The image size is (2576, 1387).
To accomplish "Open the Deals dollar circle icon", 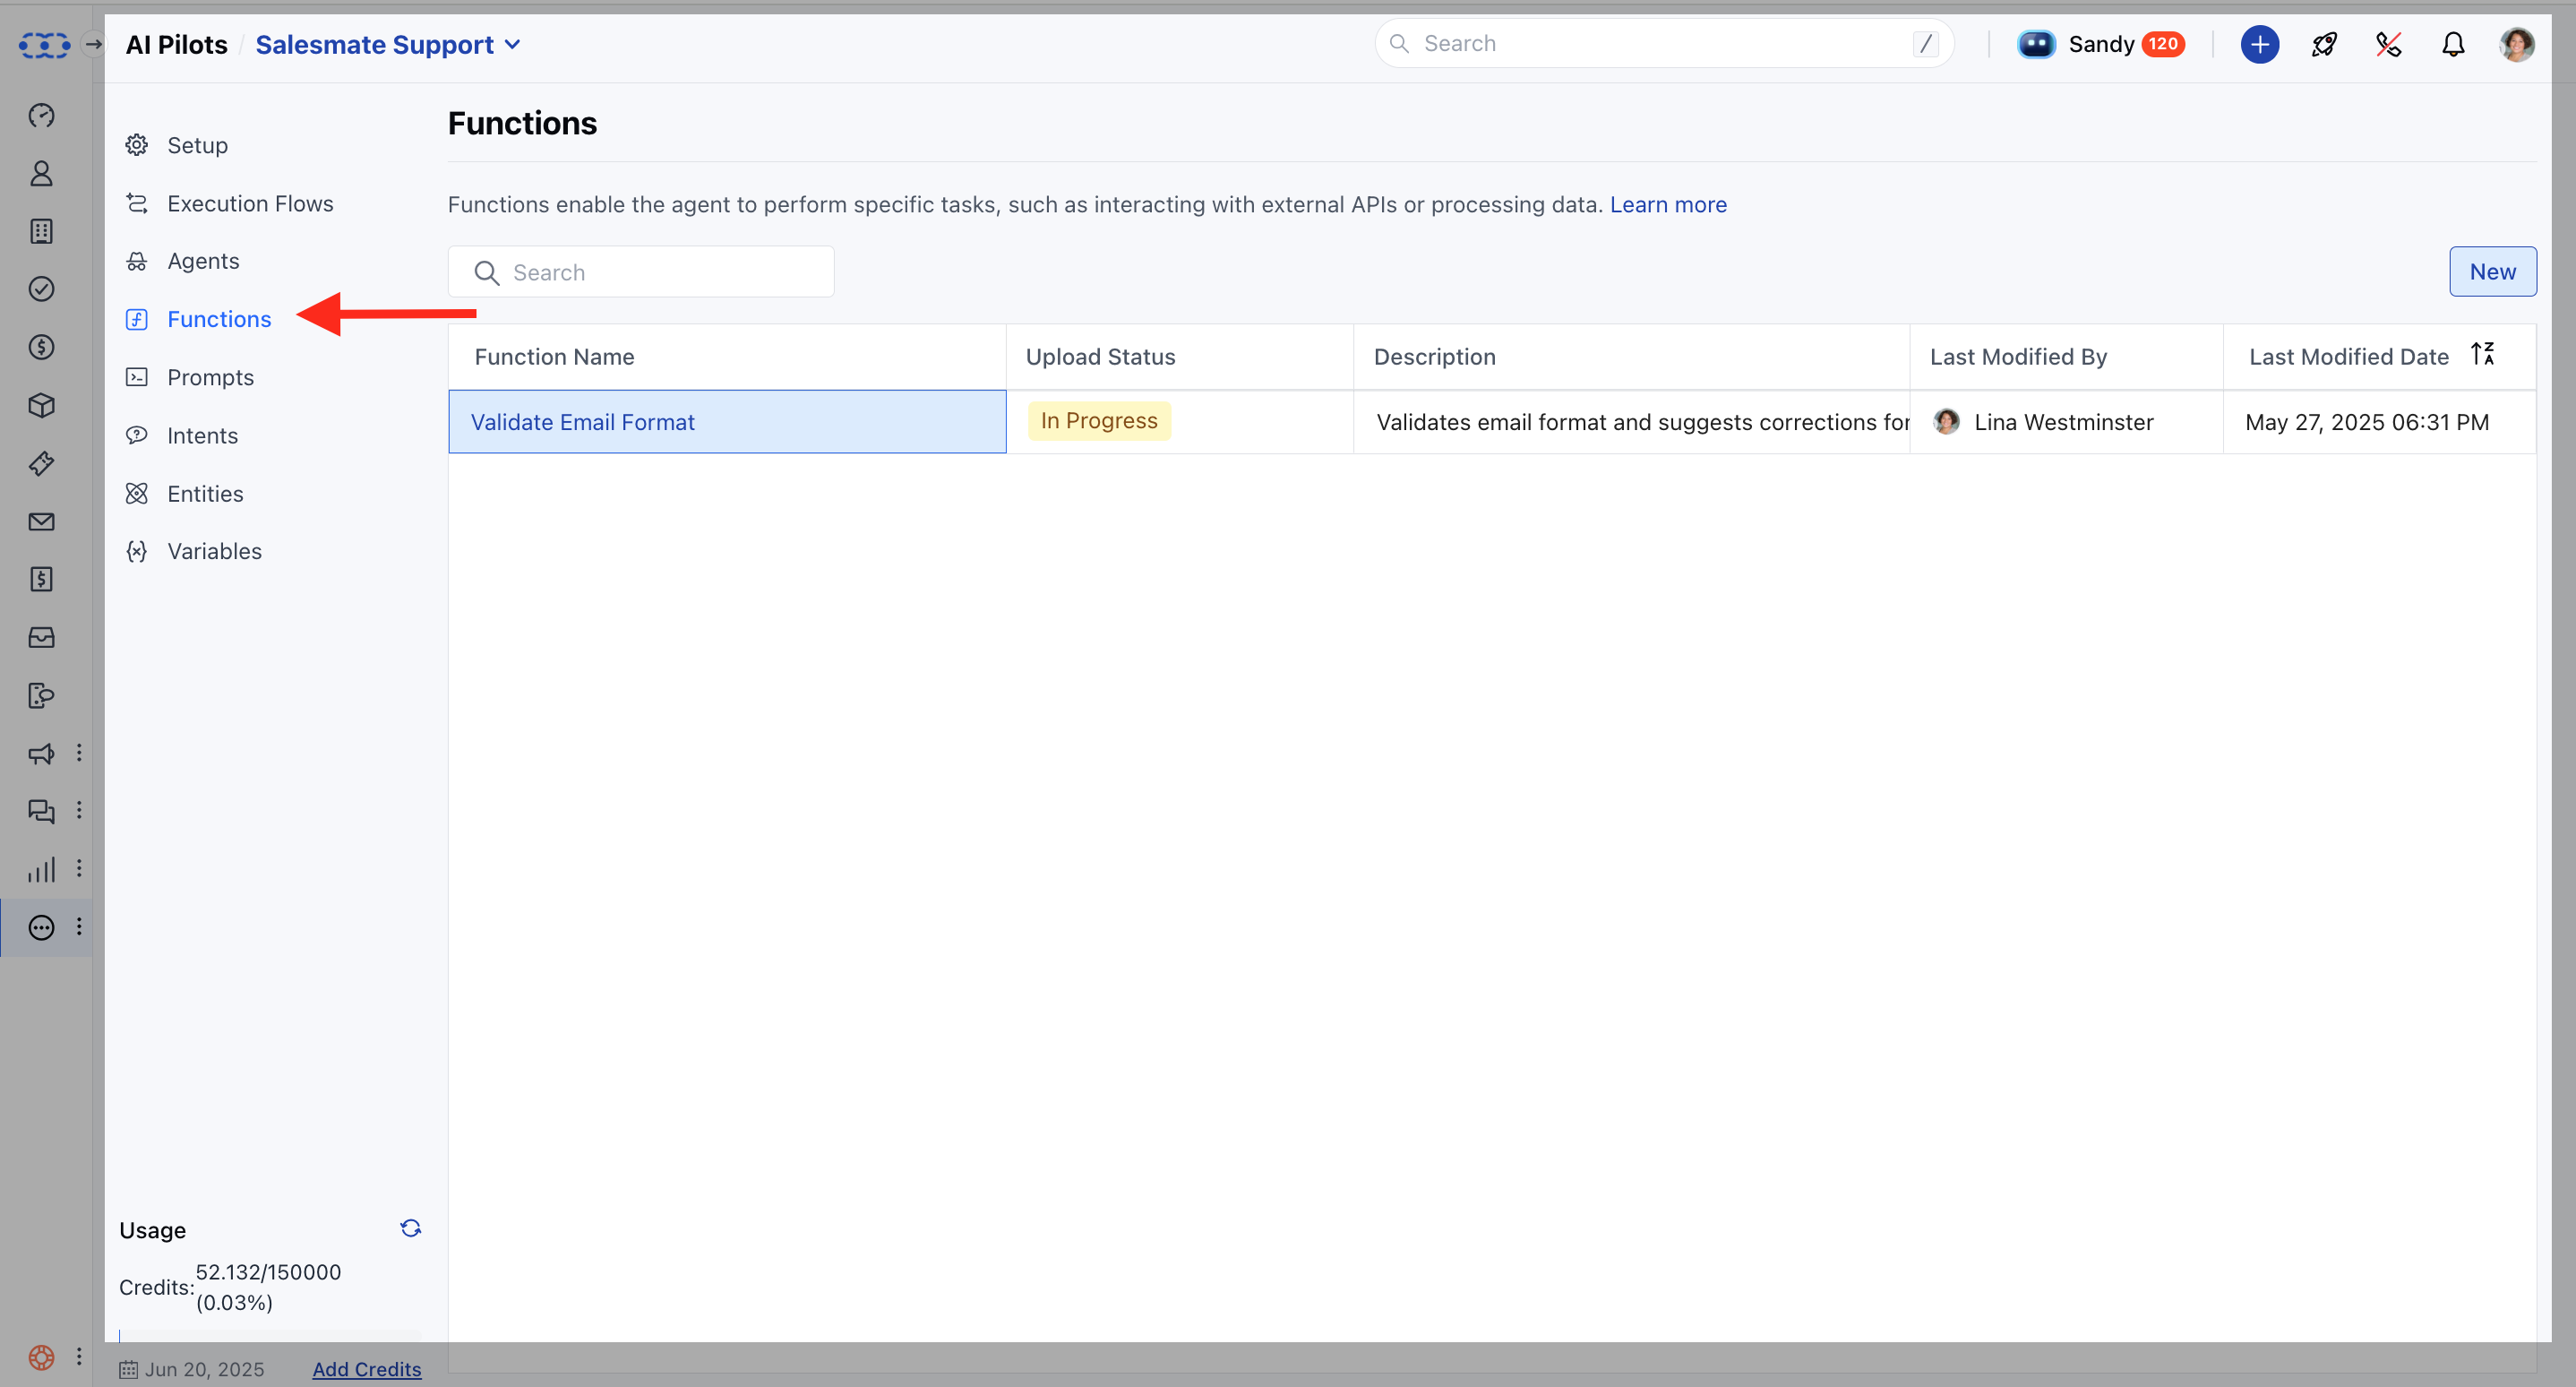I will click(41, 347).
